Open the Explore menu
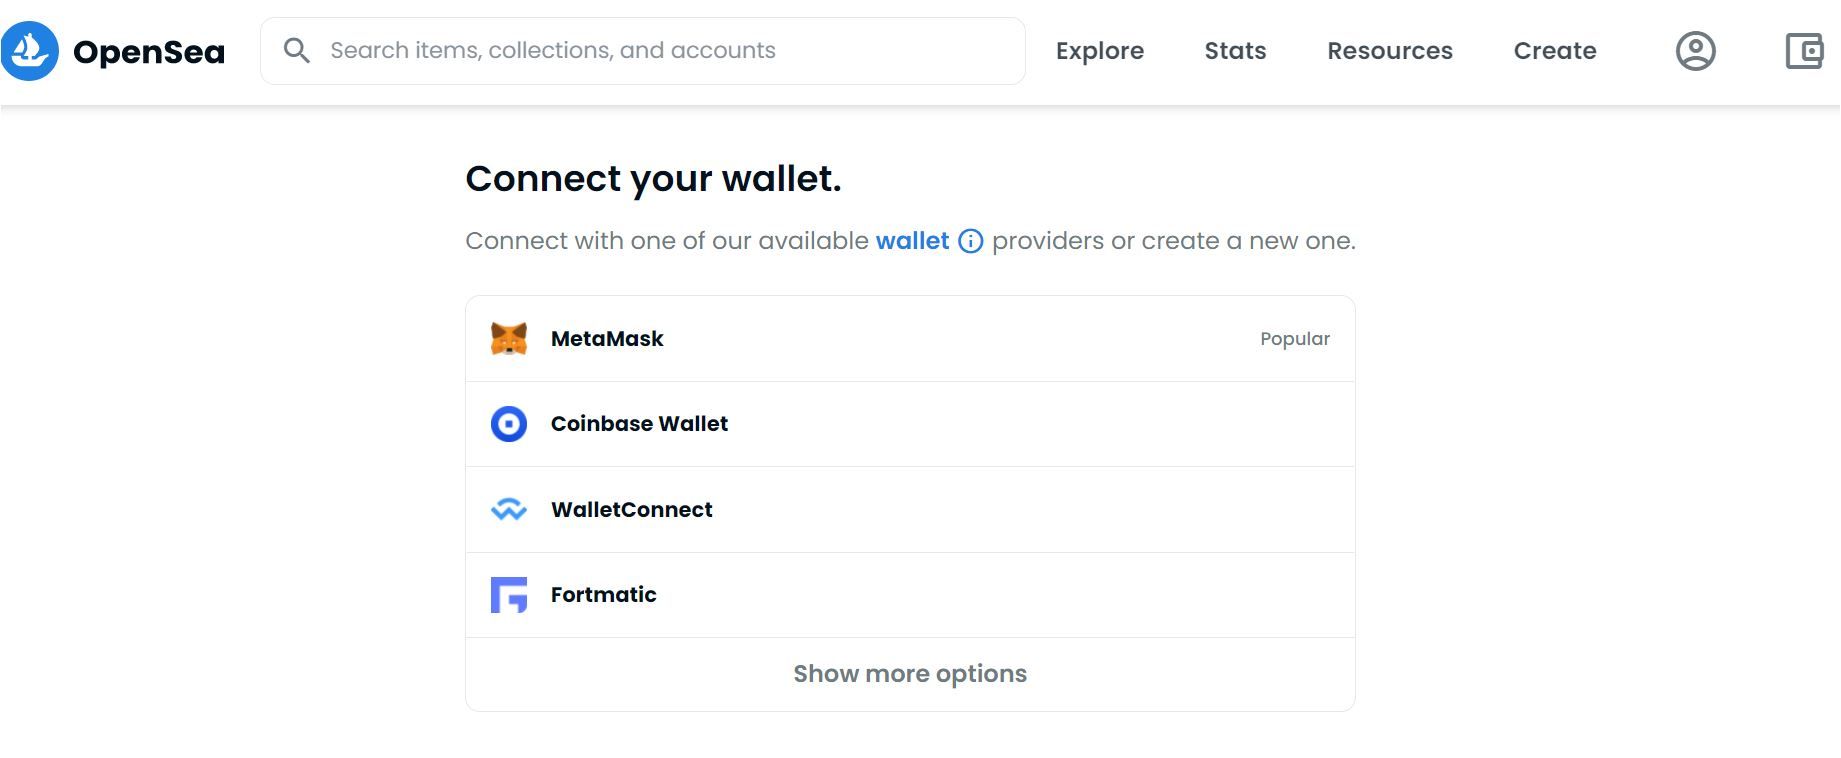This screenshot has width=1841, height=758. pos(1100,51)
